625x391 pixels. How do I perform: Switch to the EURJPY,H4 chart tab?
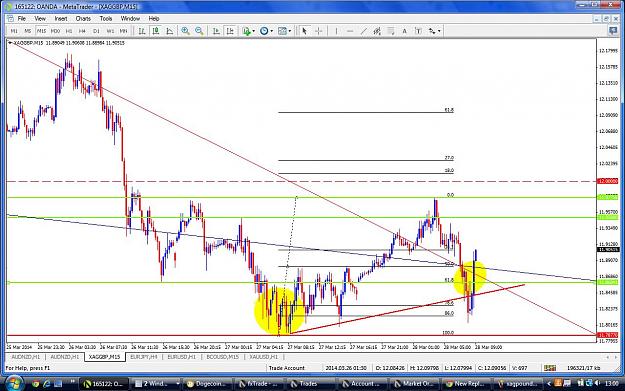click(x=144, y=357)
